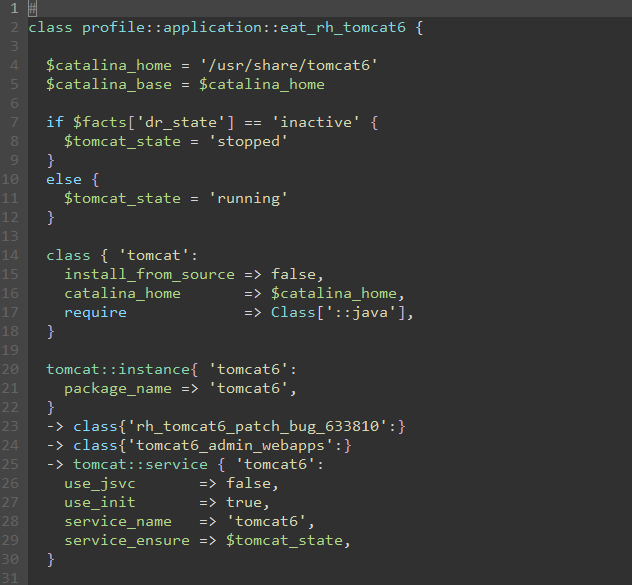
Task: Click 'use_jsvc' parameter name
Action: [x=100, y=484]
